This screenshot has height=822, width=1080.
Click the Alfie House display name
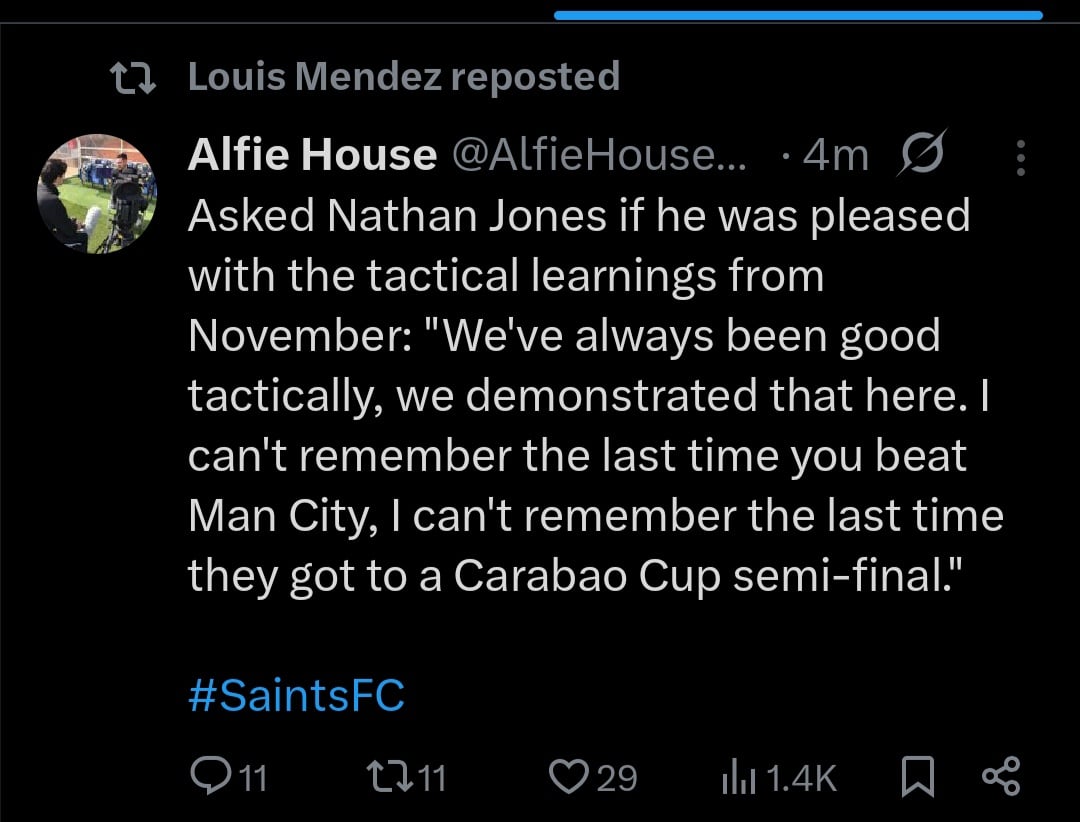click(312, 156)
